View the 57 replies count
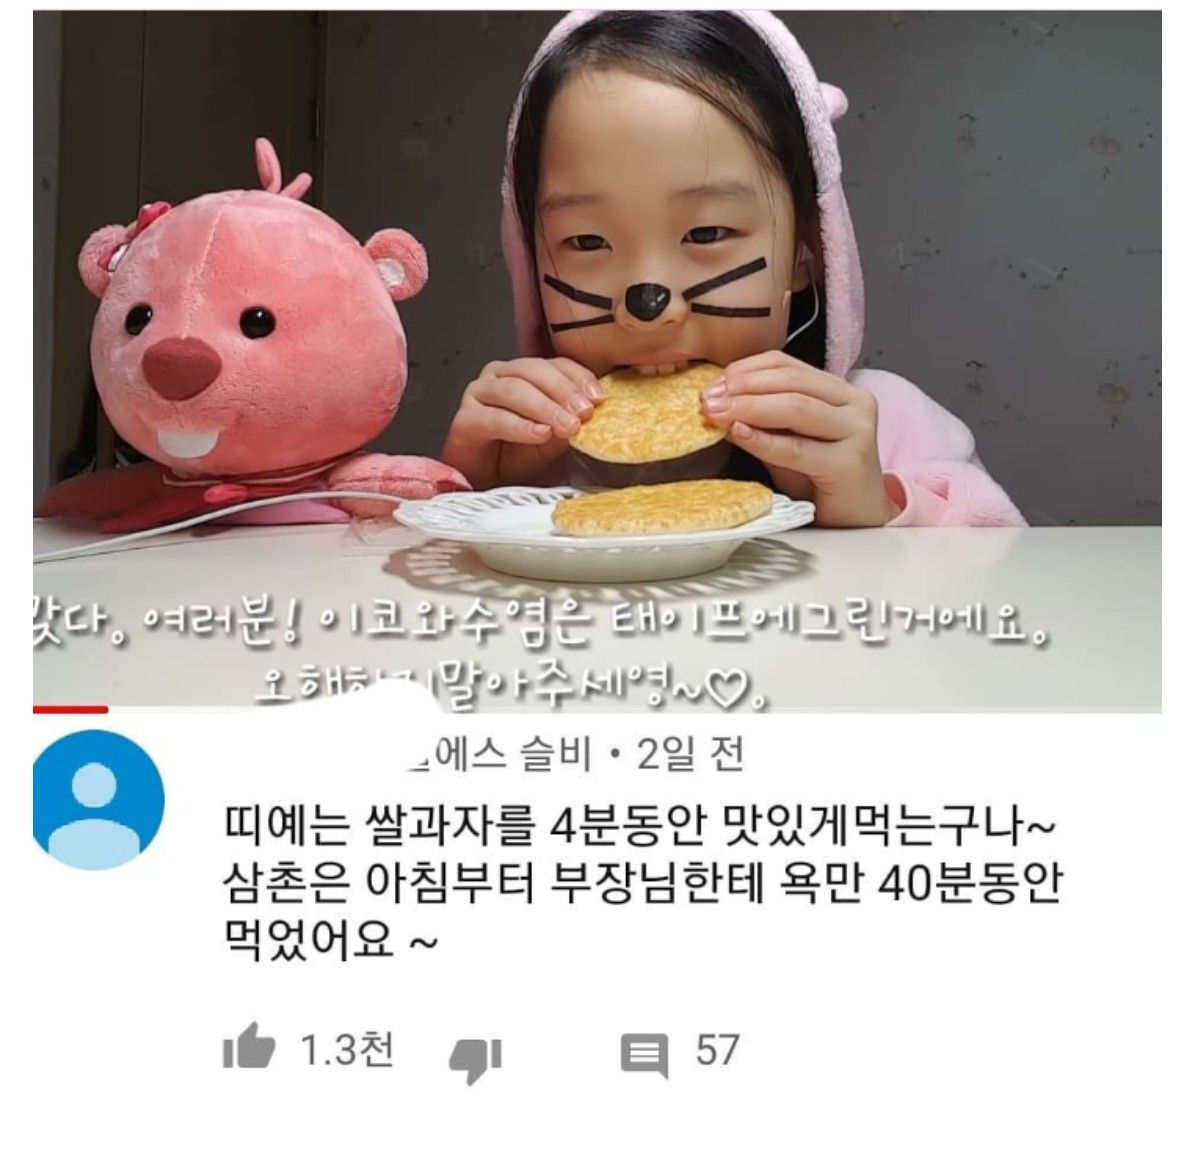 click(x=717, y=1050)
